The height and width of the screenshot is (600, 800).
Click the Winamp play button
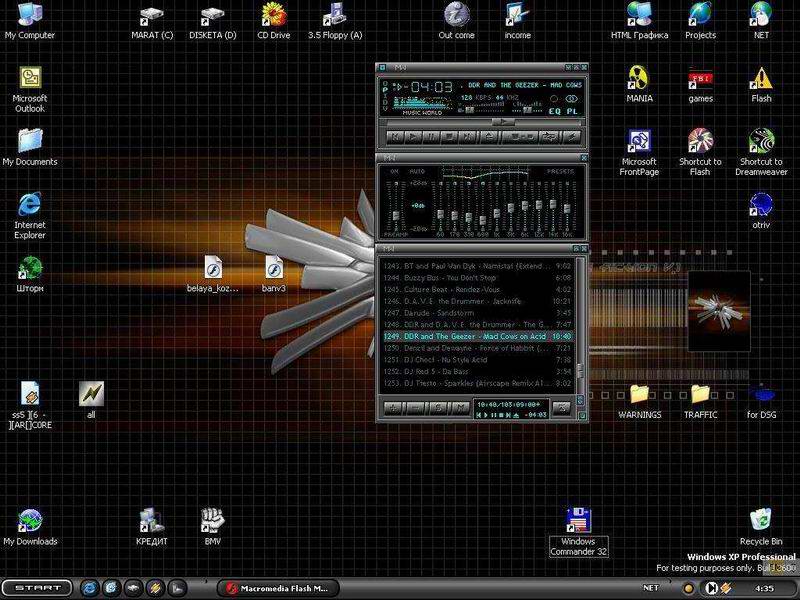pyautogui.click(x=412, y=137)
